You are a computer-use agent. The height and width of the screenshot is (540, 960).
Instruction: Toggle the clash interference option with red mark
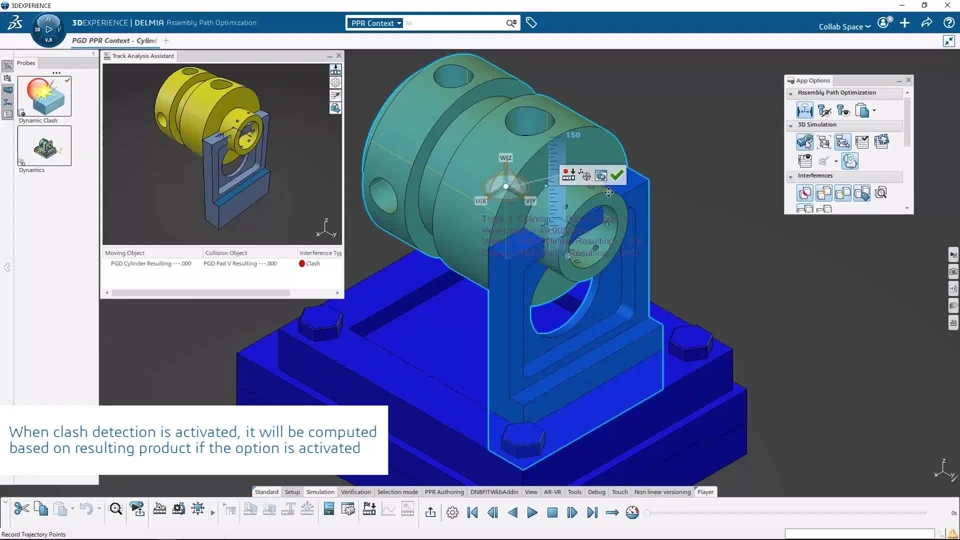click(x=804, y=193)
